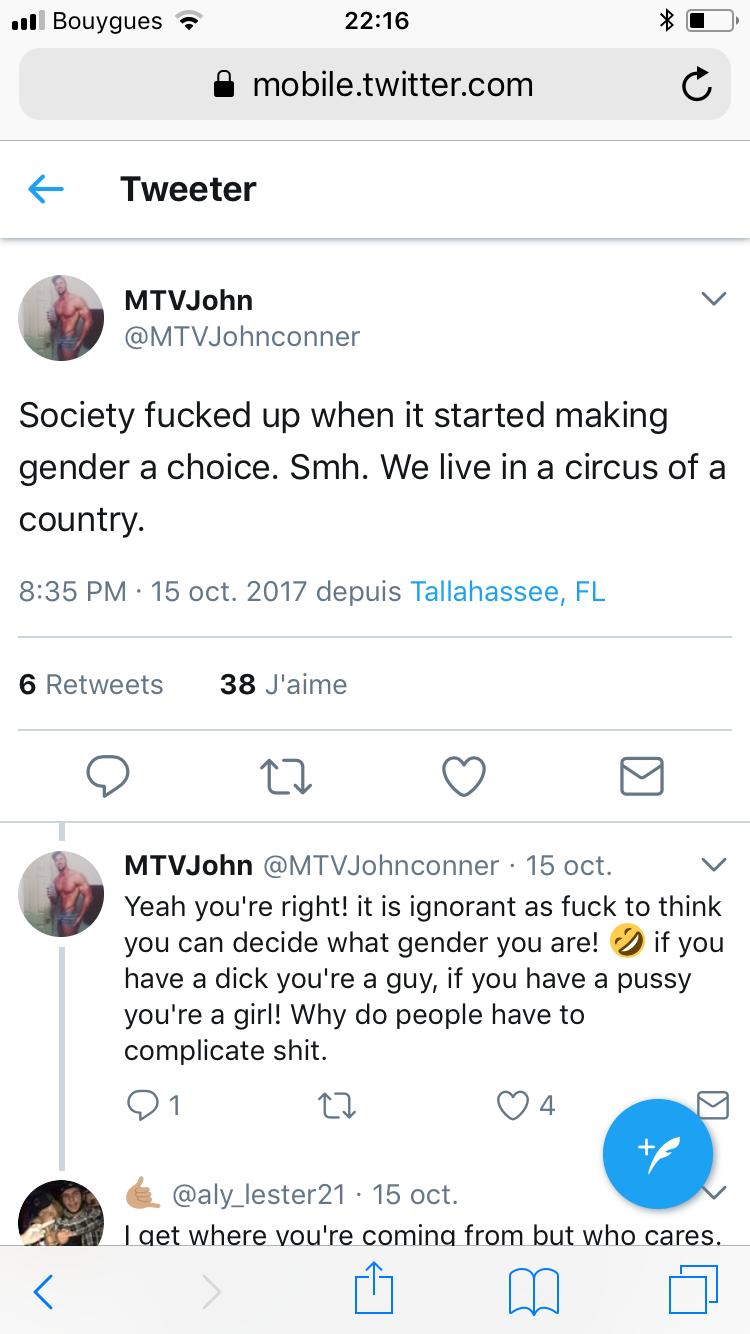Open the Safari share sheet
This screenshot has height=1334, width=750.
[375, 1289]
